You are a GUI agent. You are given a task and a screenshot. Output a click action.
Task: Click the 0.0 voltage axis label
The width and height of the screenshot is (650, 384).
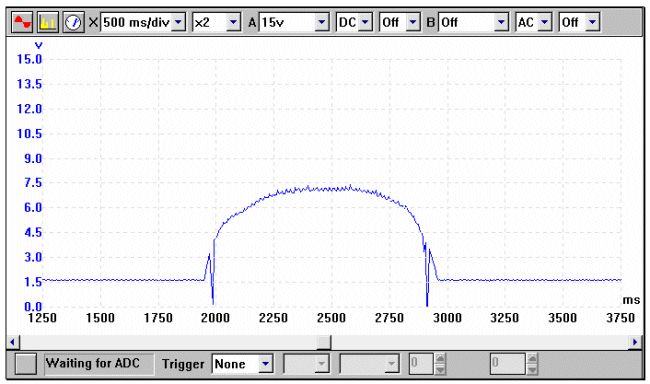33,307
